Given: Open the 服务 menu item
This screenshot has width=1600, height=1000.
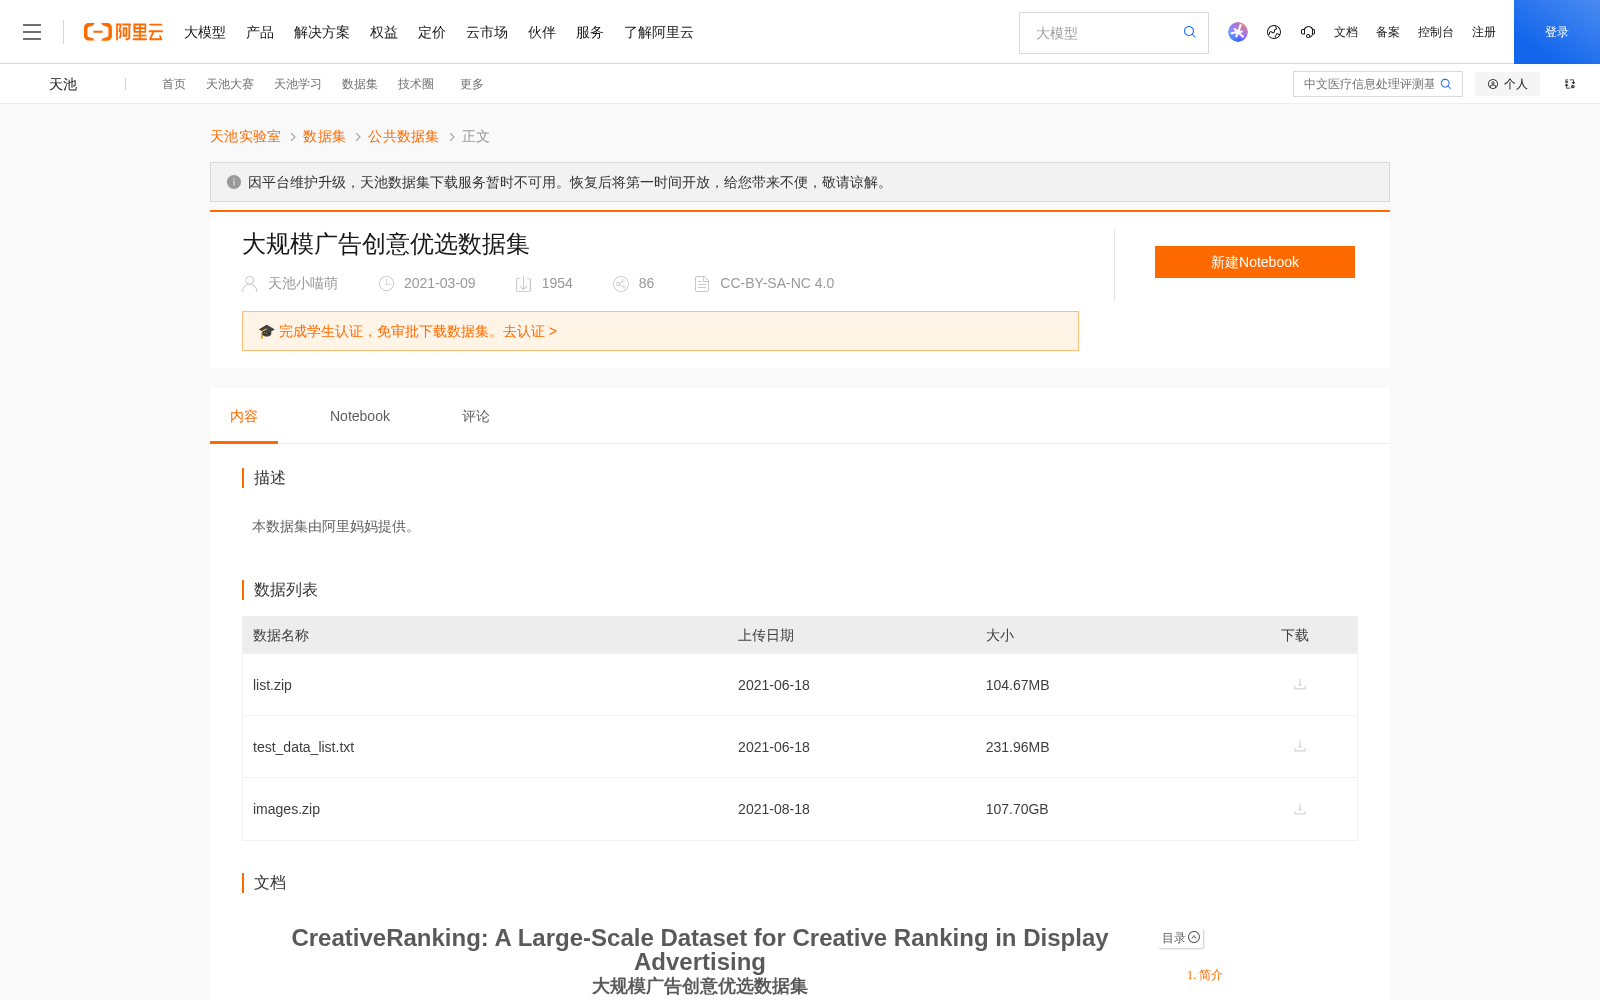Looking at the screenshot, I should coord(590,32).
